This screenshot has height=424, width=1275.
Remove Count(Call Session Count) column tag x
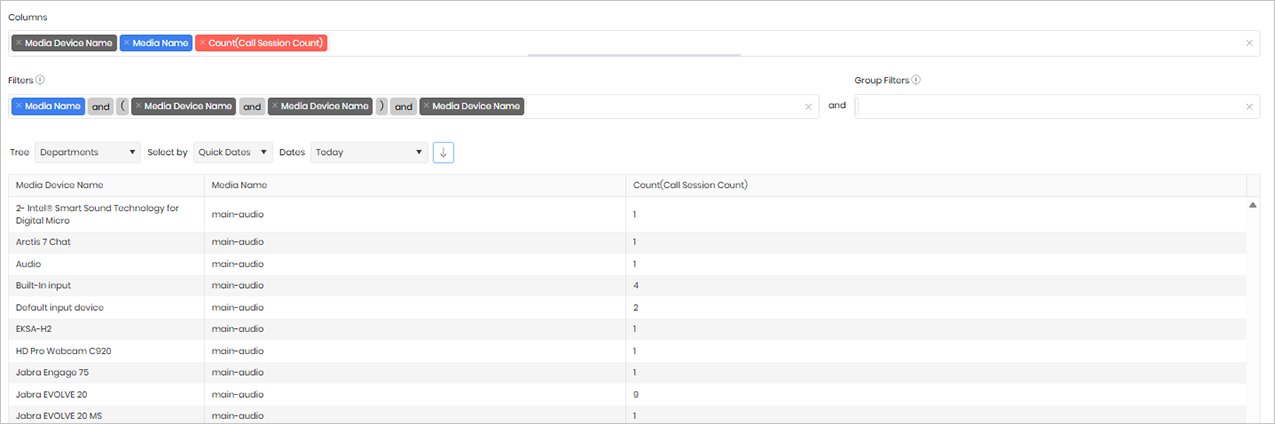pyautogui.click(x=202, y=43)
